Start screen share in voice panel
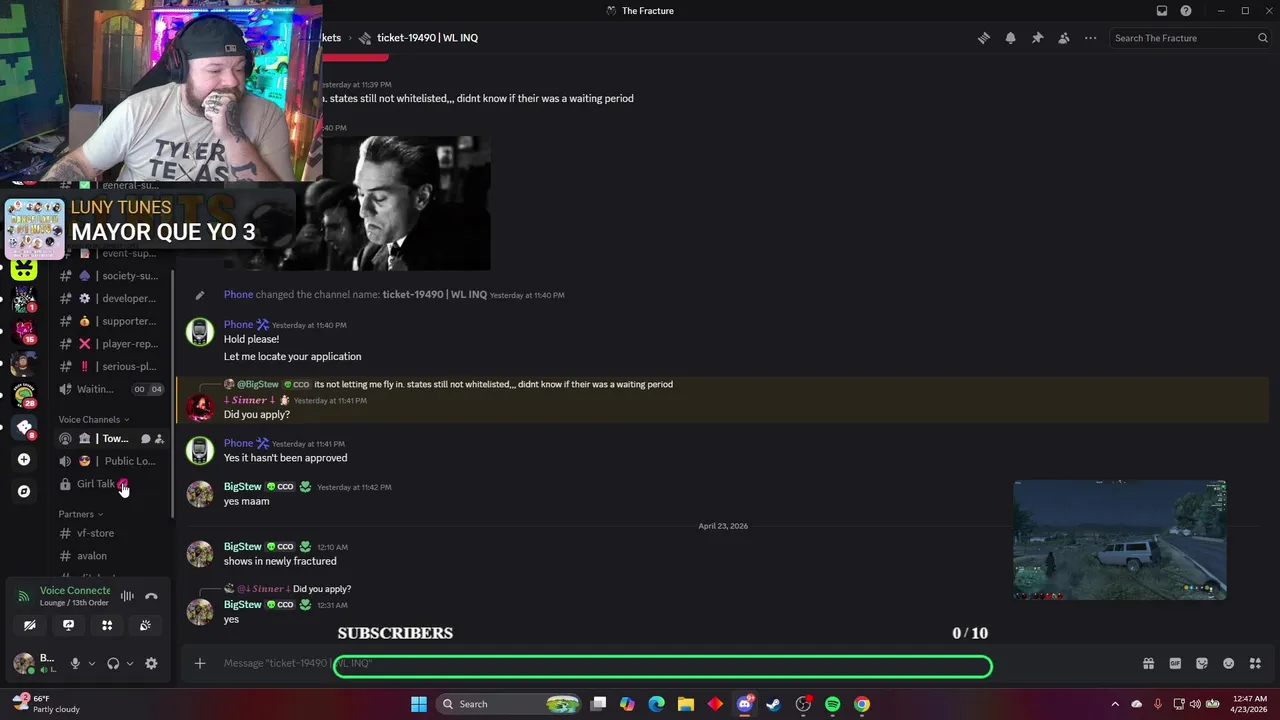This screenshot has width=1280, height=720. click(x=68, y=625)
